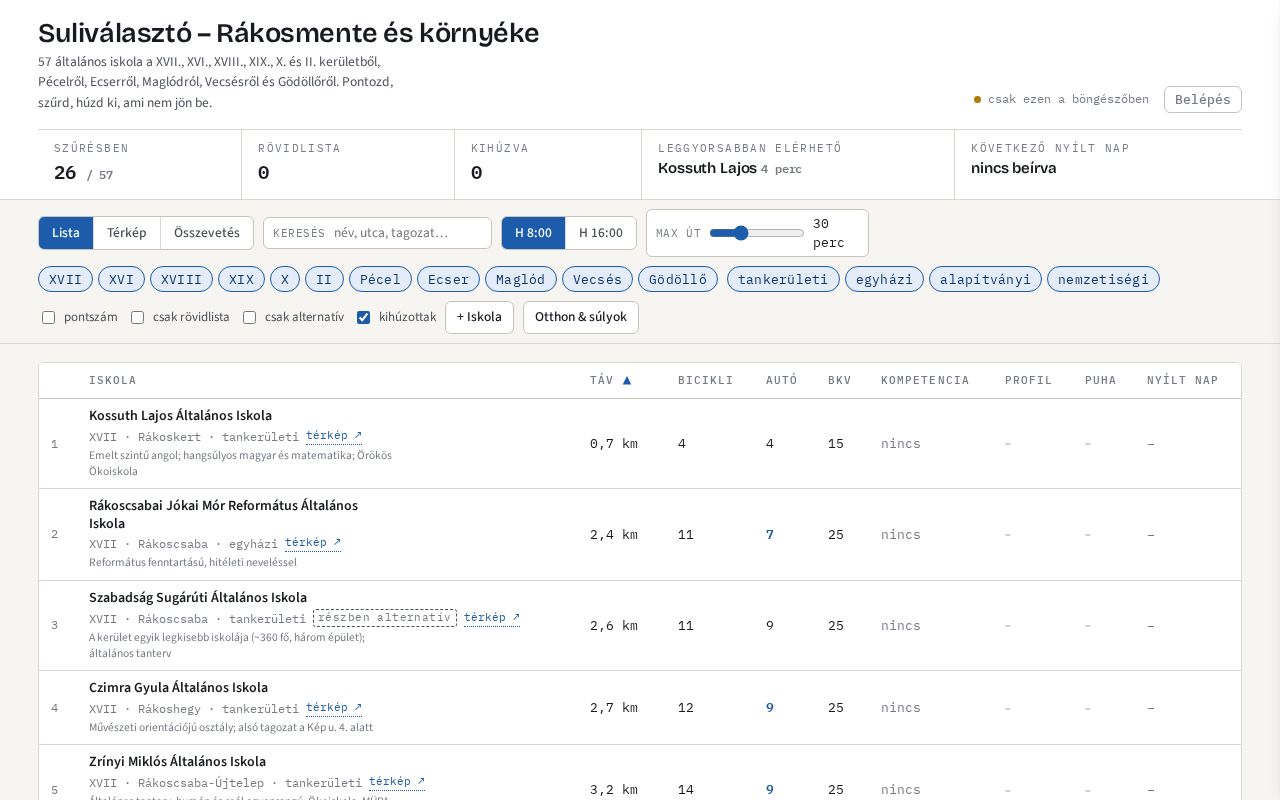Sort by the TÁV column header
Image resolution: width=1280 pixels, height=800 pixels.
pos(610,380)
